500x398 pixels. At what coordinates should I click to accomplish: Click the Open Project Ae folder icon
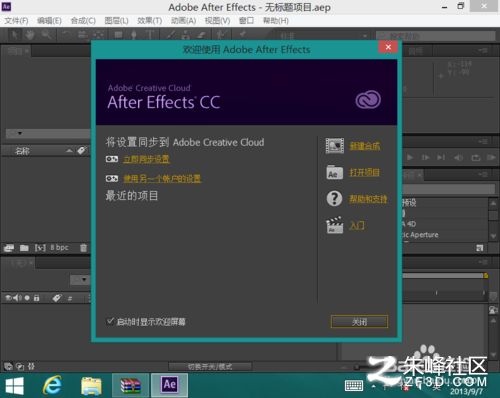click(335, 172)
